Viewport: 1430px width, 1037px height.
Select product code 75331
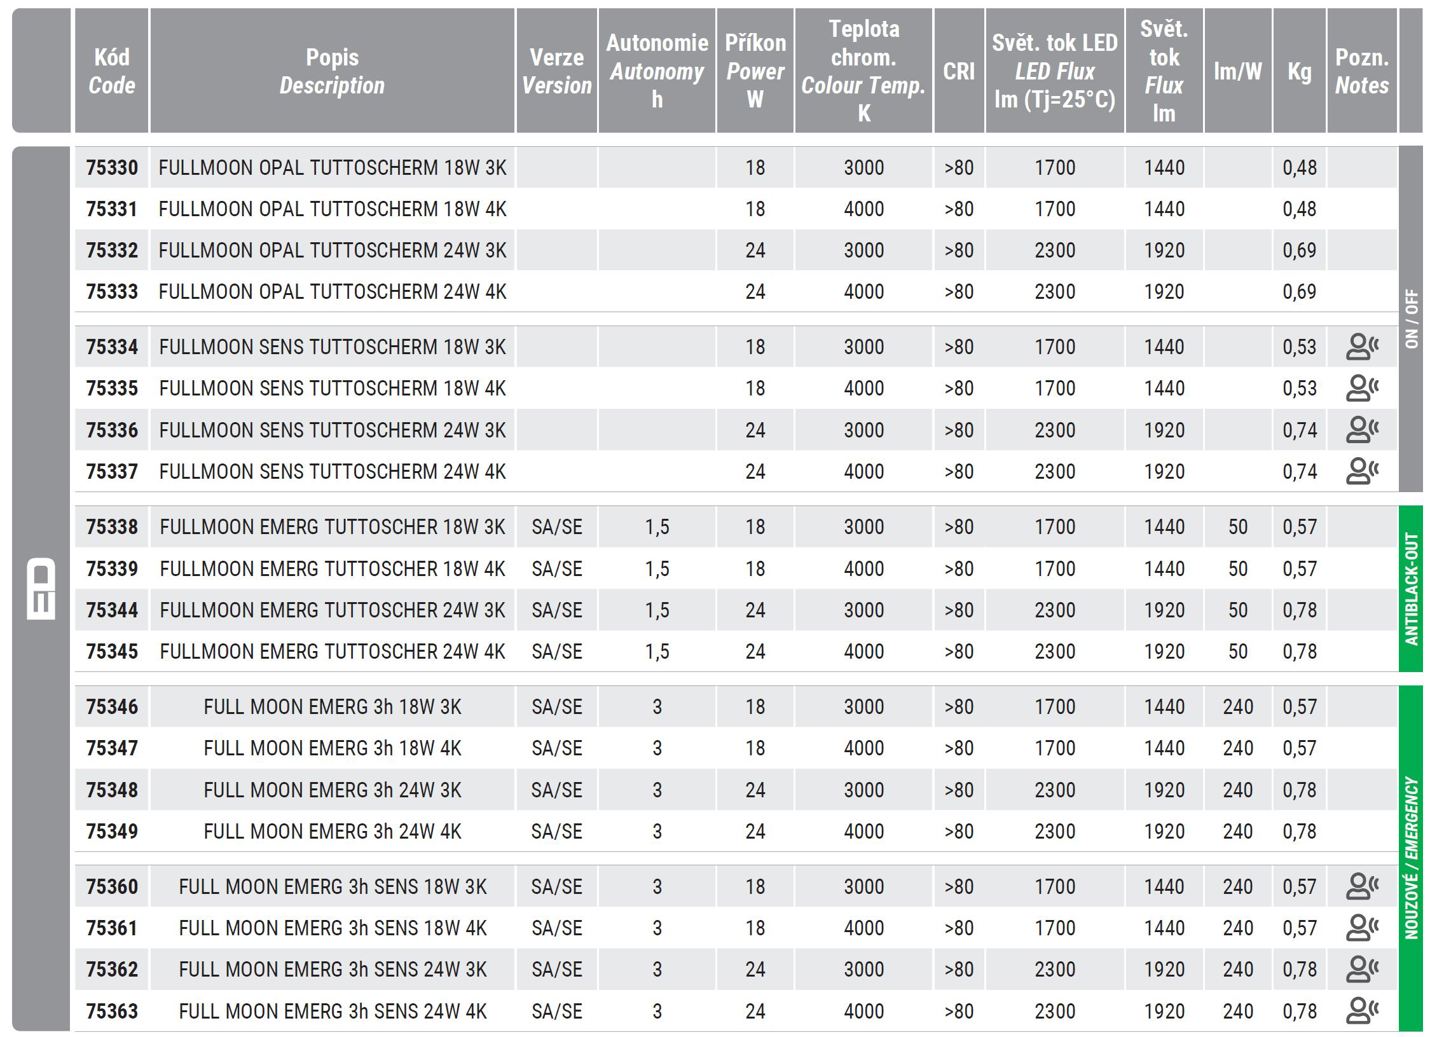point(112,209)
